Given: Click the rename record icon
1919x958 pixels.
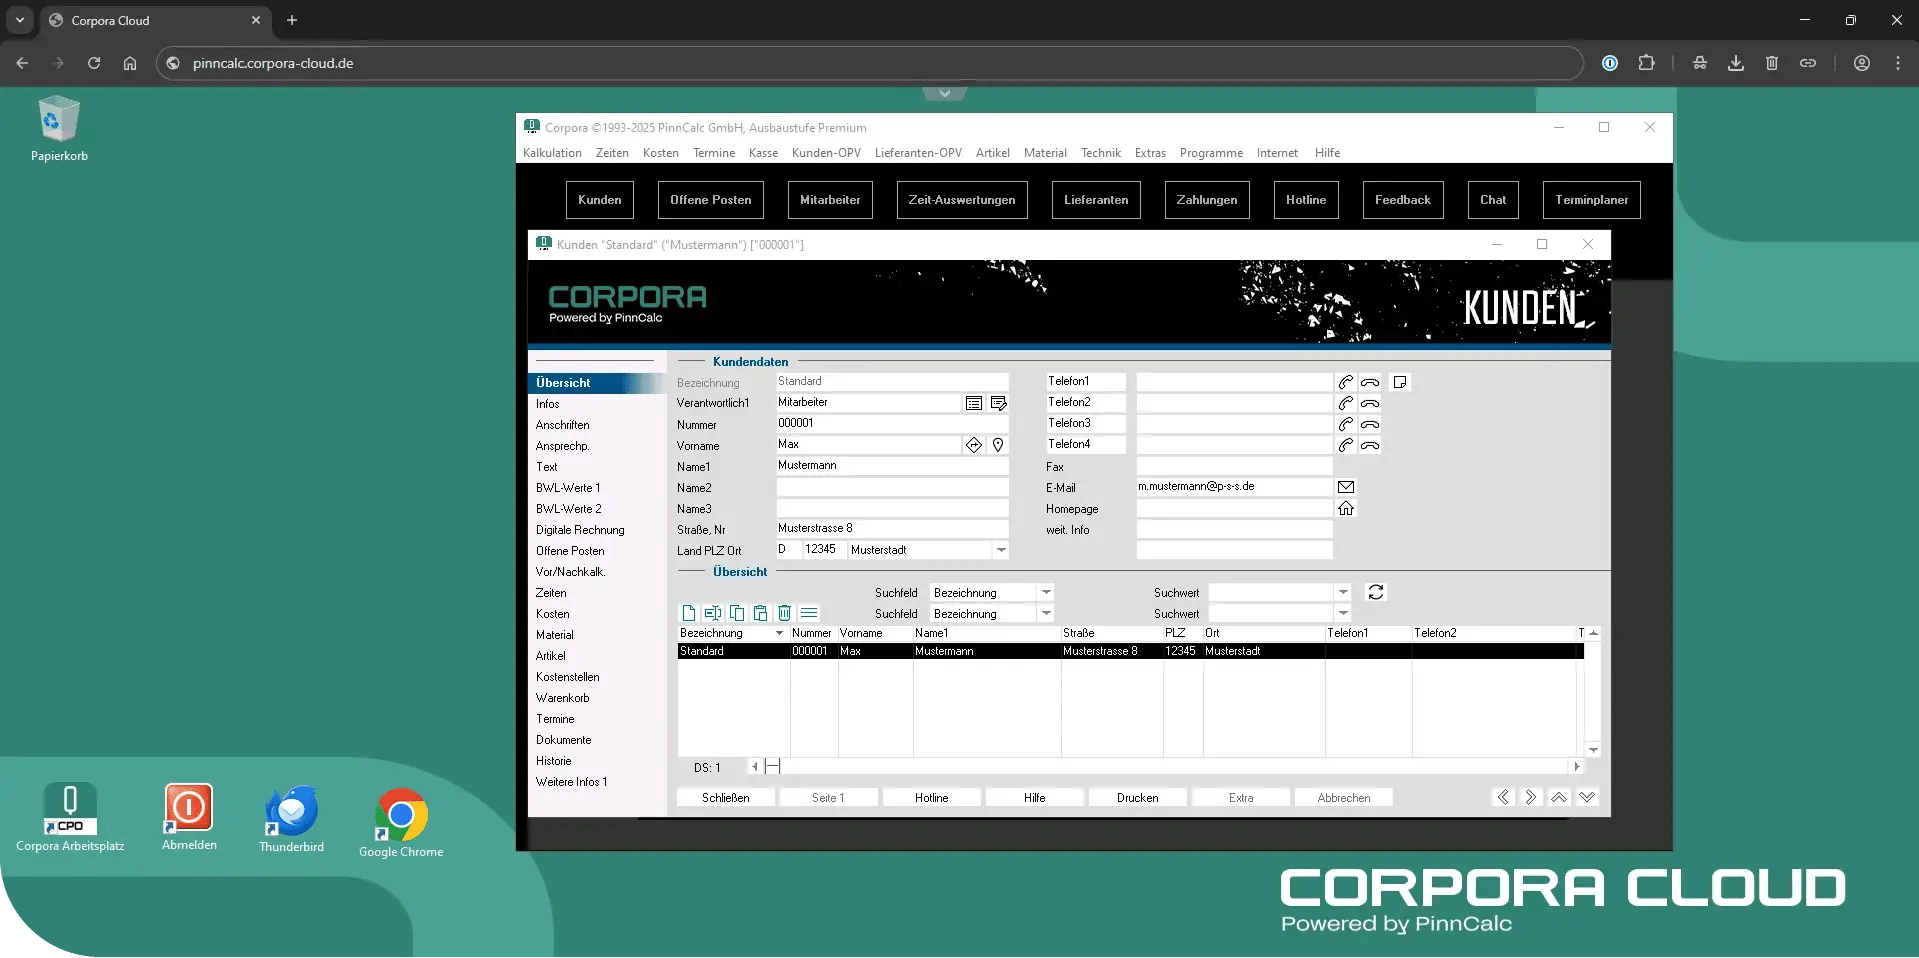Looking at the screenshot, I should coord(713,613).
